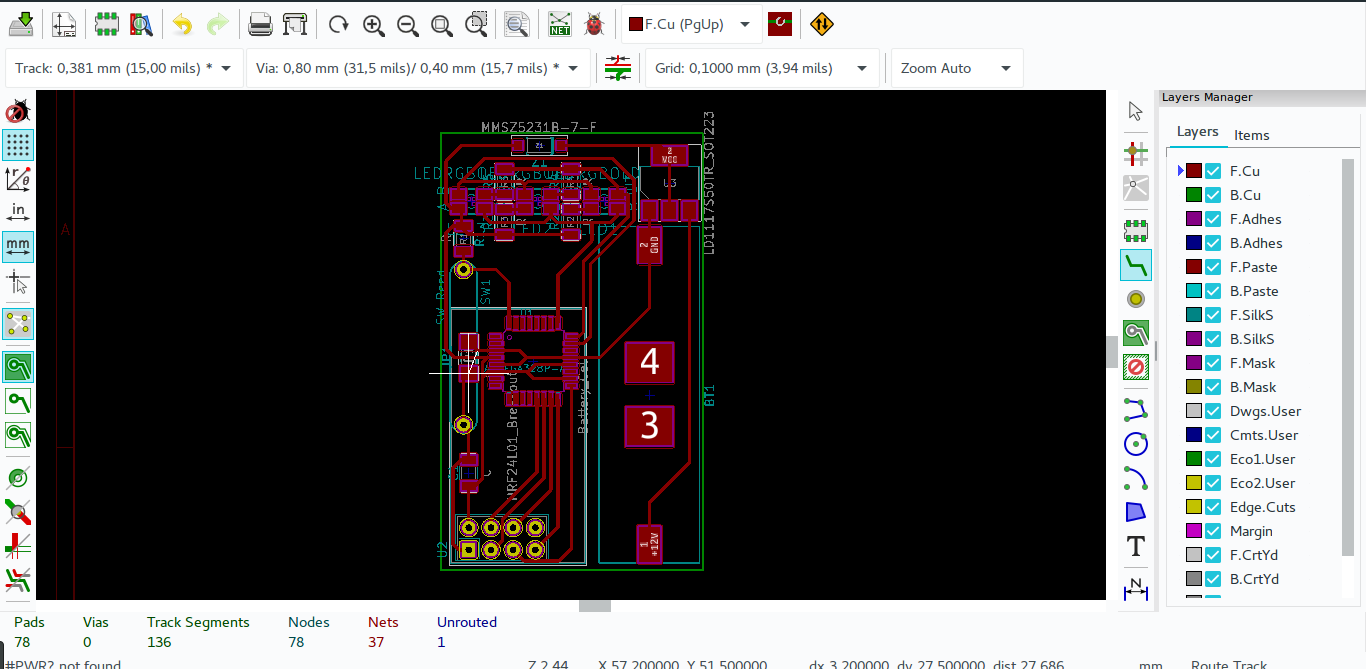Print the board
Image resolution: width=1366 pixels, height=669 pixels.
point(260,24)
